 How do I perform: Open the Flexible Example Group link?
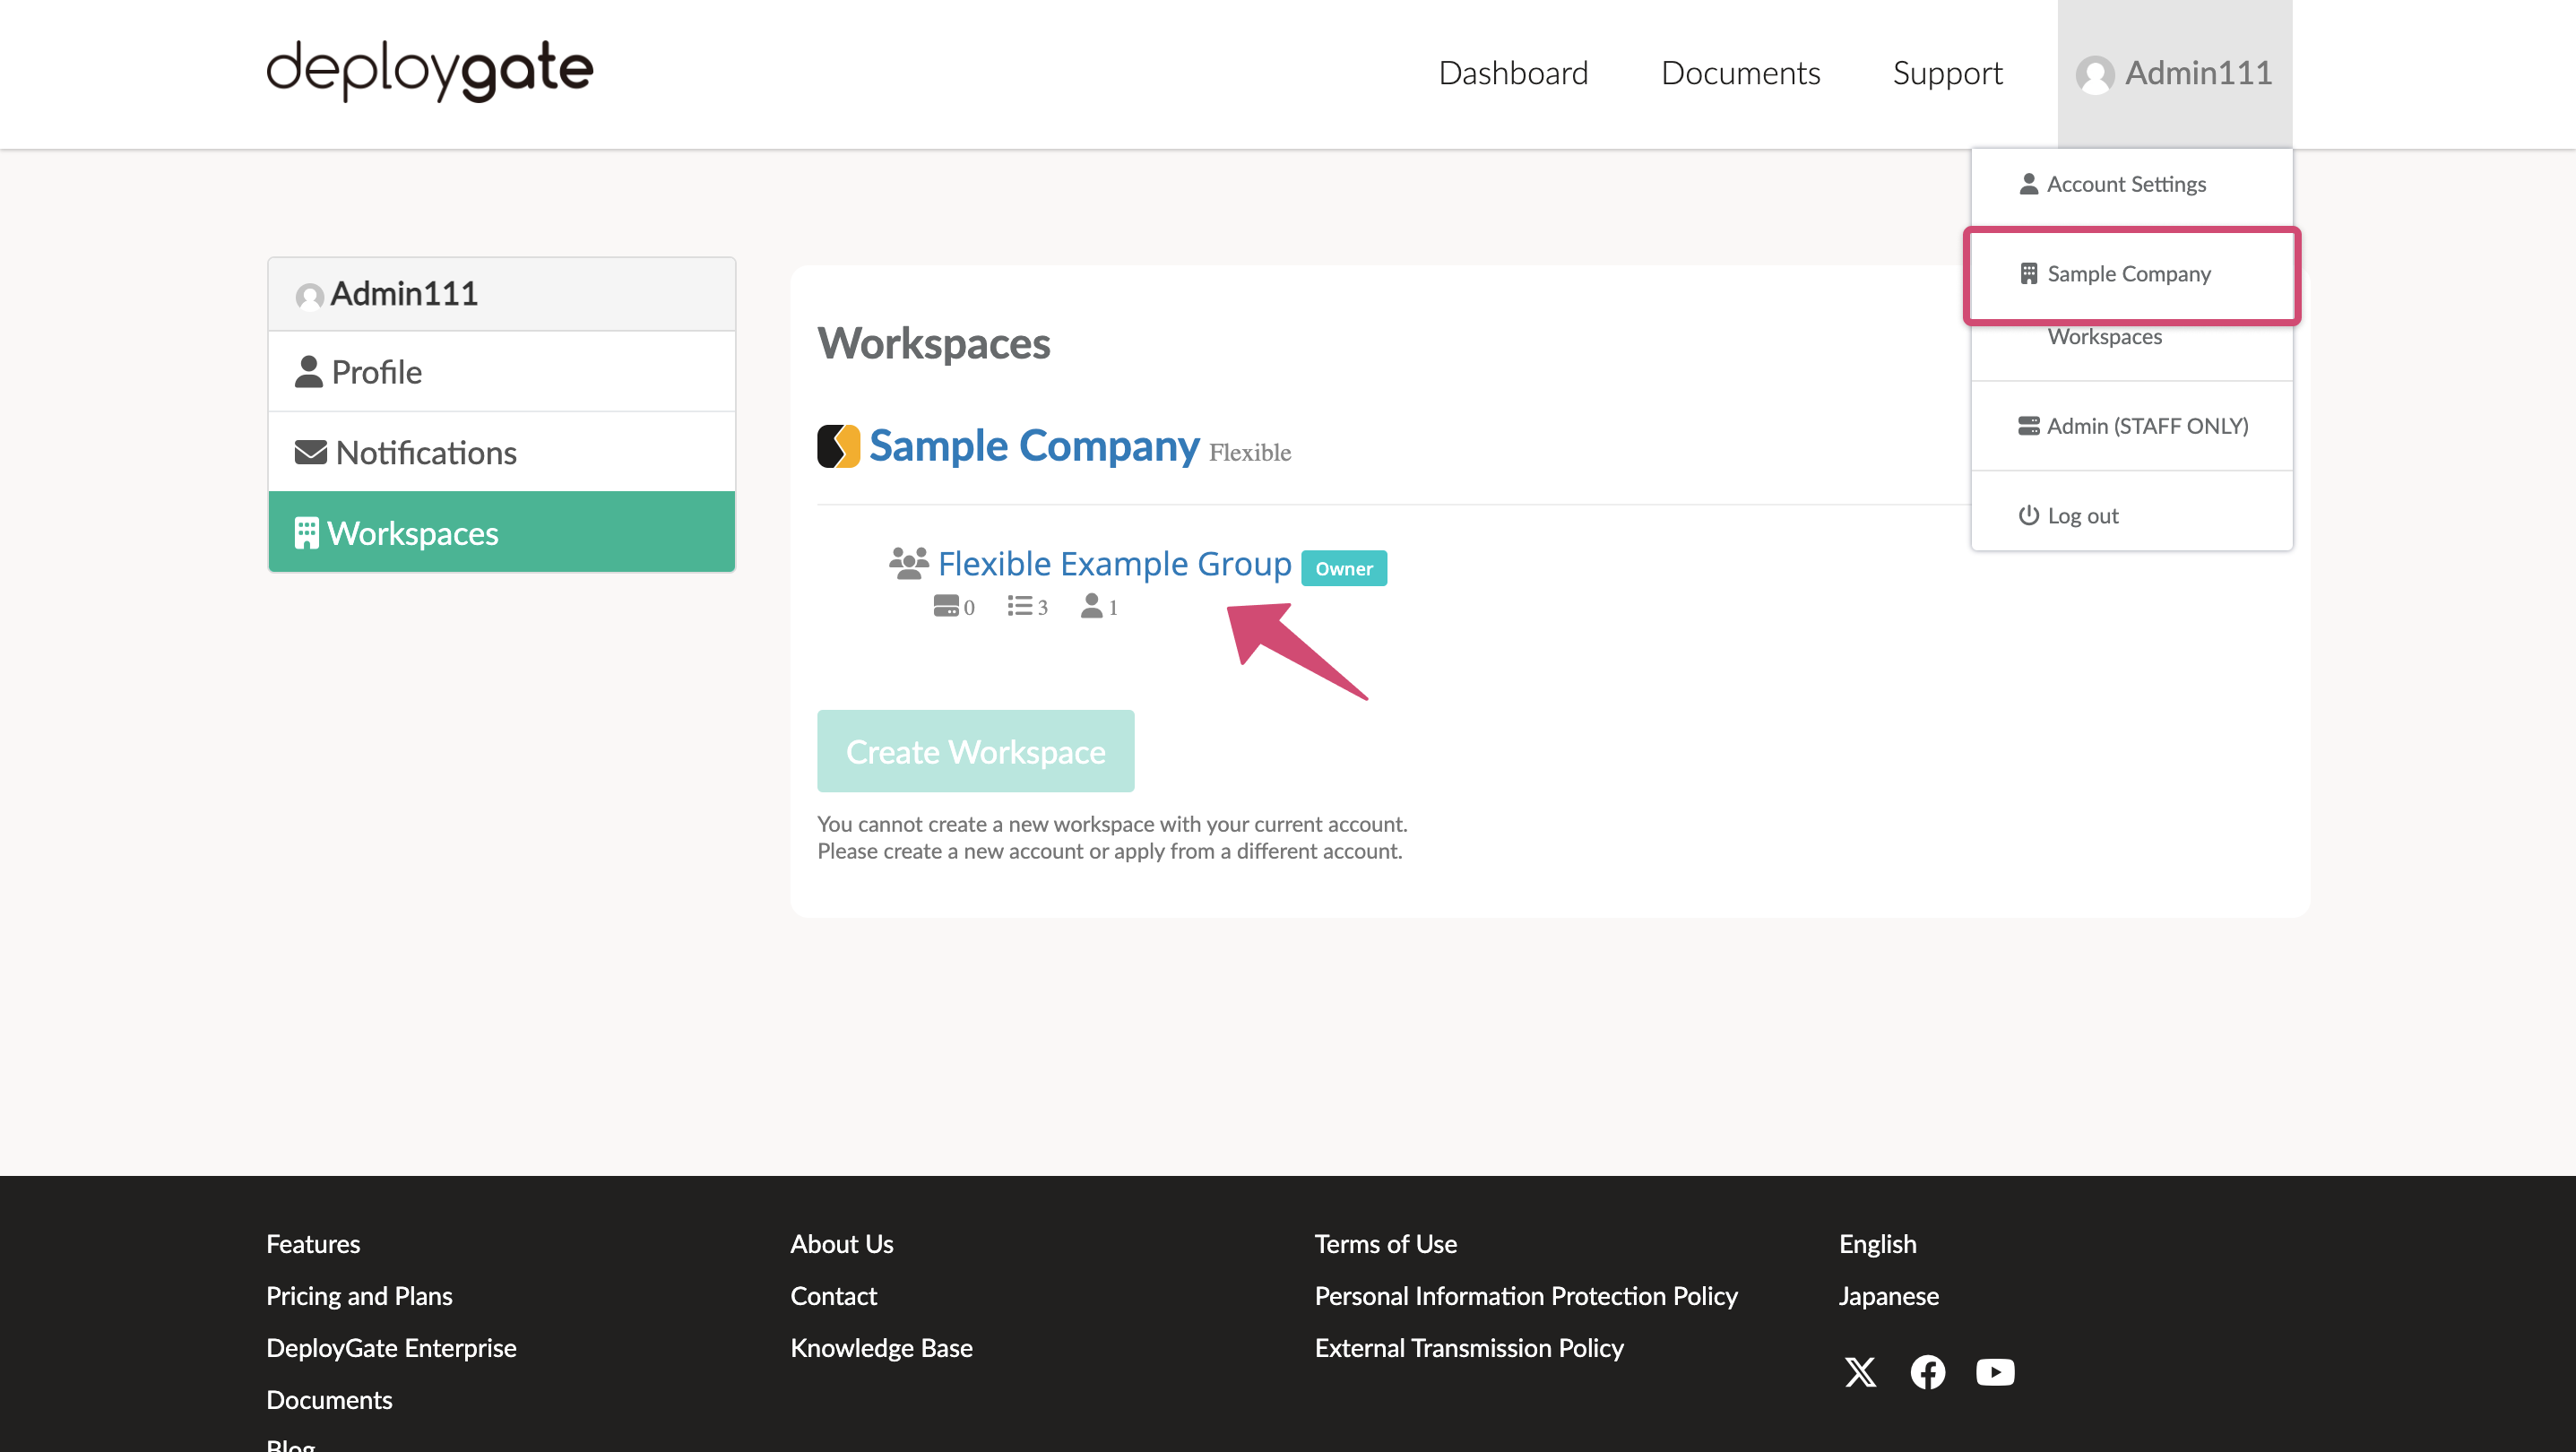click(x=1114, y=562)
